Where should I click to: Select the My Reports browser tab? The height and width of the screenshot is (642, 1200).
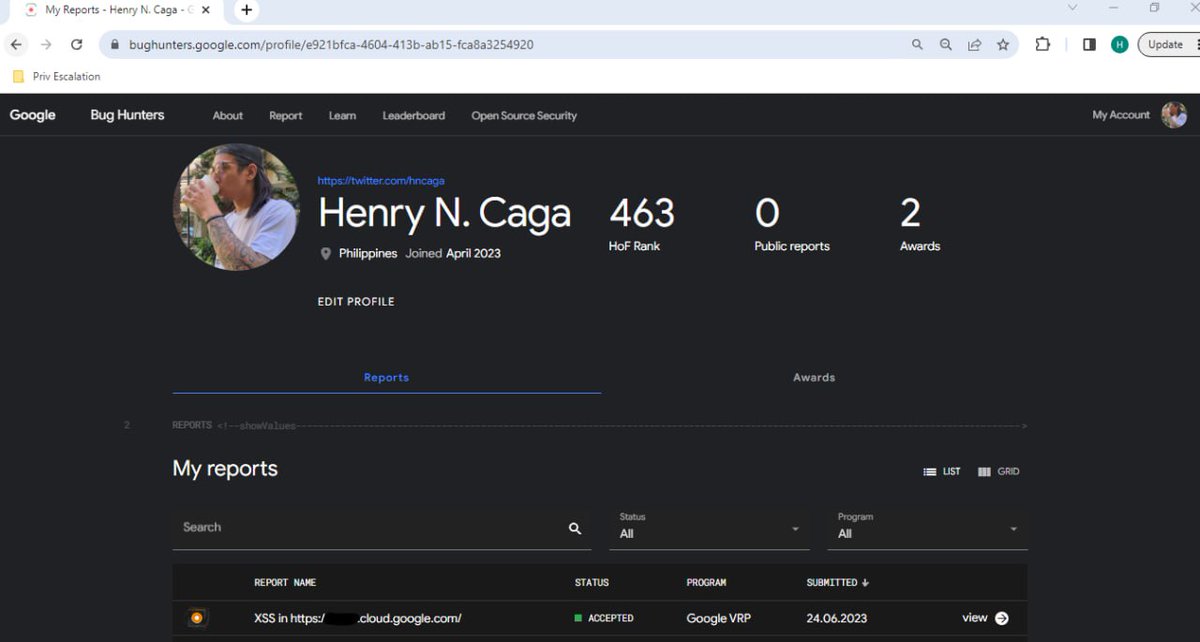click(x=118, y=10)
